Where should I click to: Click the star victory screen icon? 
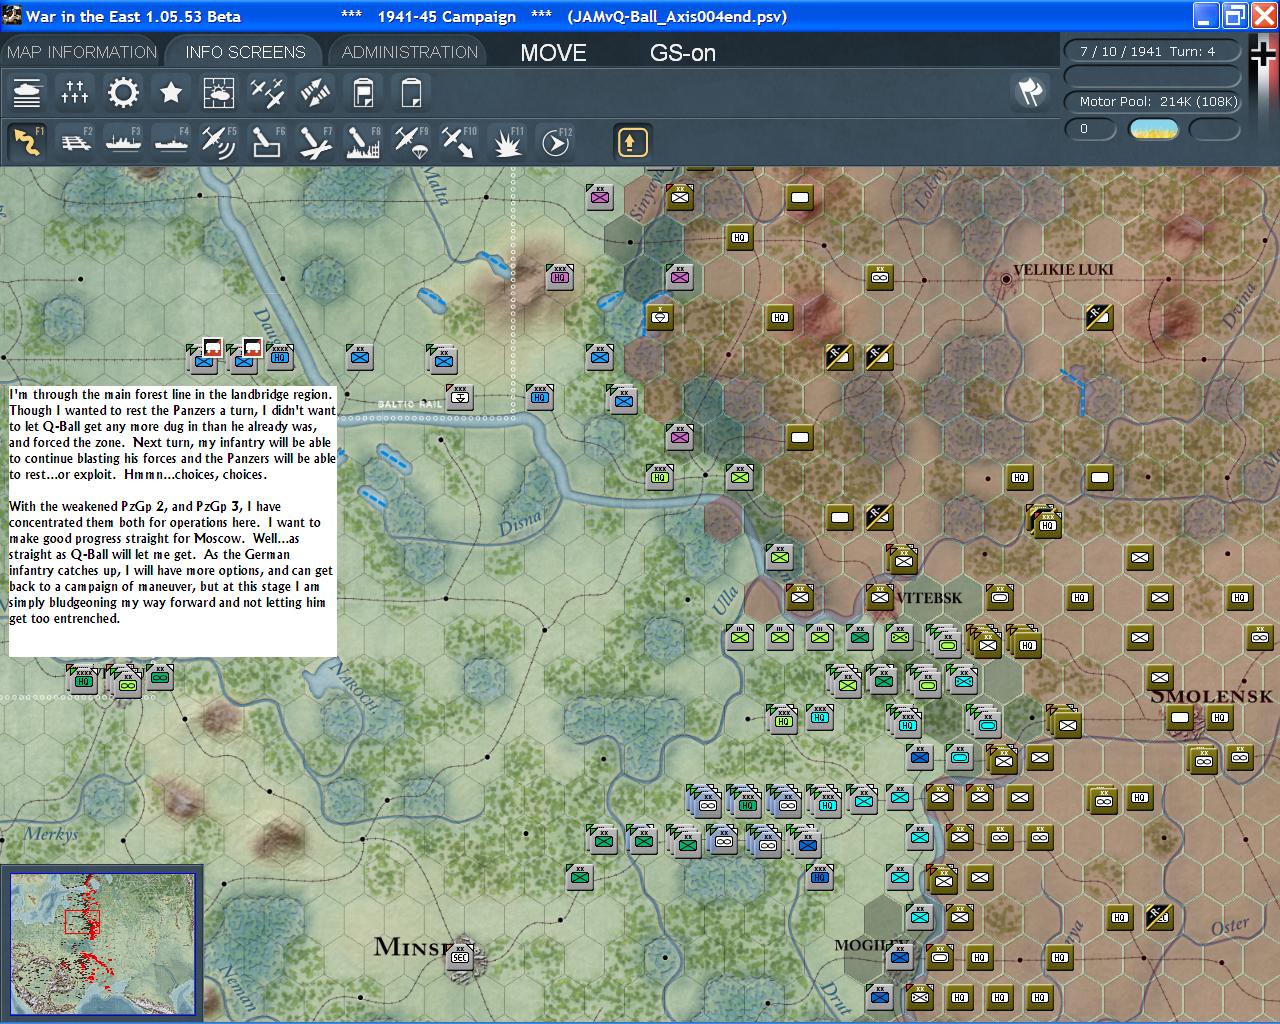(x=171, y=93)
